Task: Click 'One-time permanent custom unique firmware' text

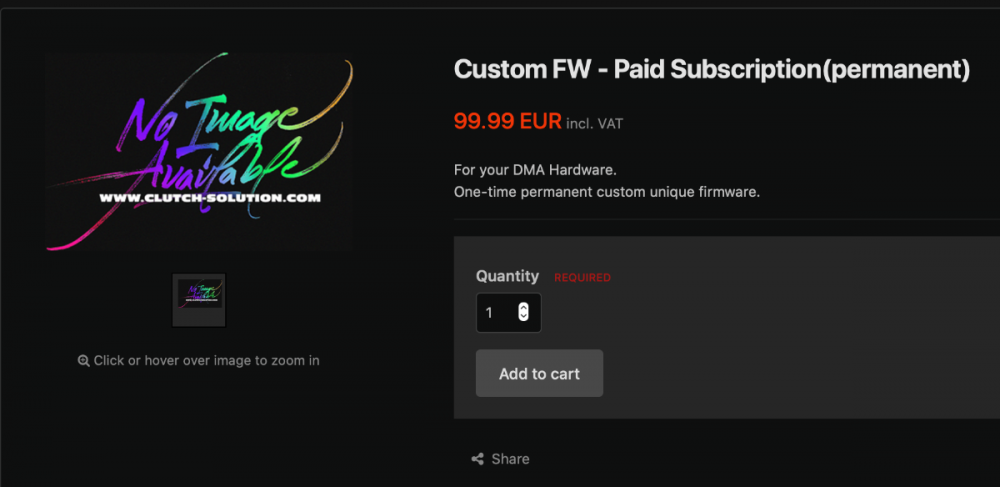Action: (606, 191)
